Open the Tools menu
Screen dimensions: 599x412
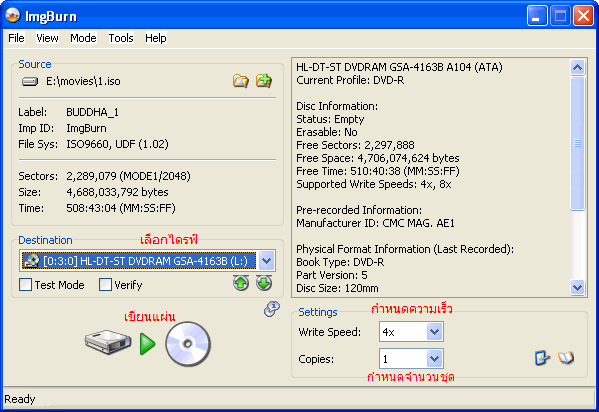click(x=121, y=38)
